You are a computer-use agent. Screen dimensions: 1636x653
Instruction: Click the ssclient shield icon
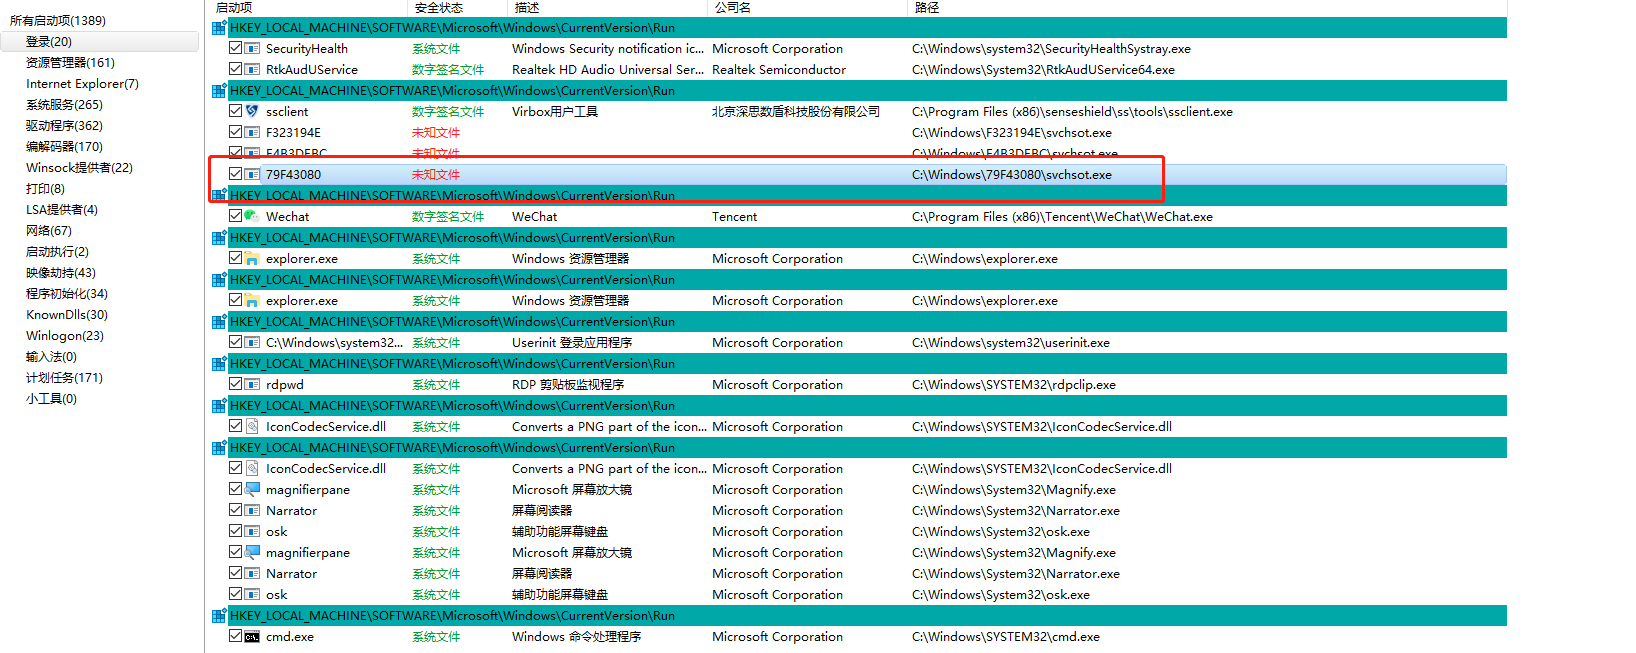click(x=252, y=111)
